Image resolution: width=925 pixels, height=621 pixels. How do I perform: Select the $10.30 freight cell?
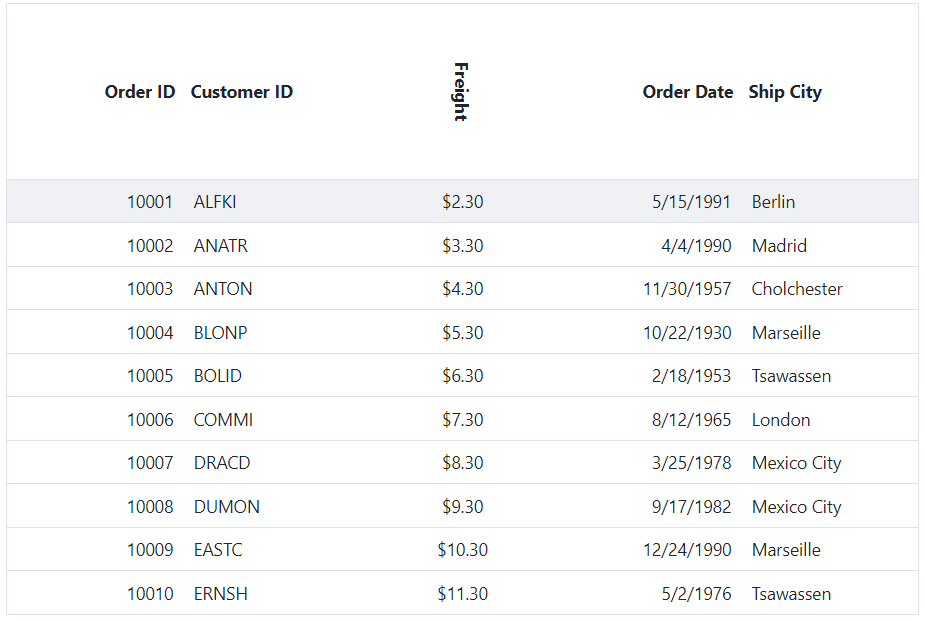point(462,550)
